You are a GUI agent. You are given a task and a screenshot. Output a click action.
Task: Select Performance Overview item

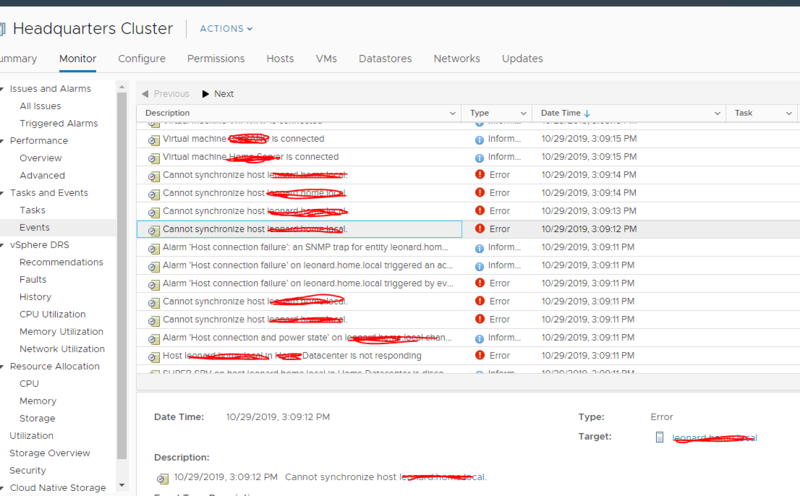coord(41,158)
